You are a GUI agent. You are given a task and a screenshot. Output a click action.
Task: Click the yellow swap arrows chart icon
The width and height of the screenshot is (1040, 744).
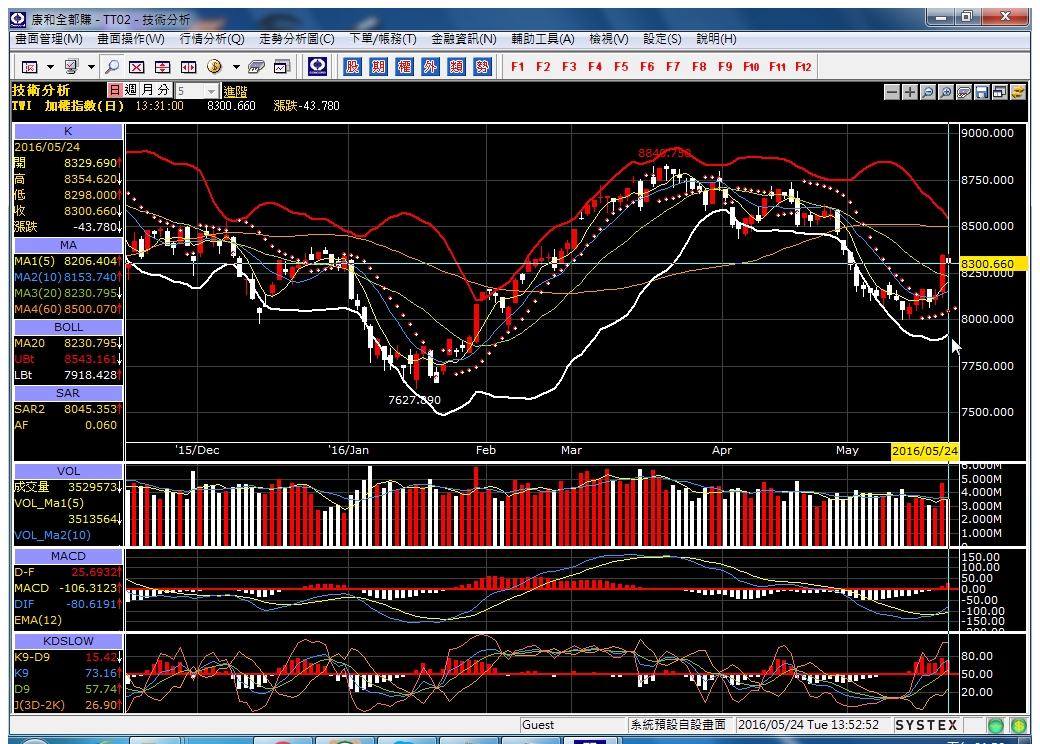pos(1017,92)
